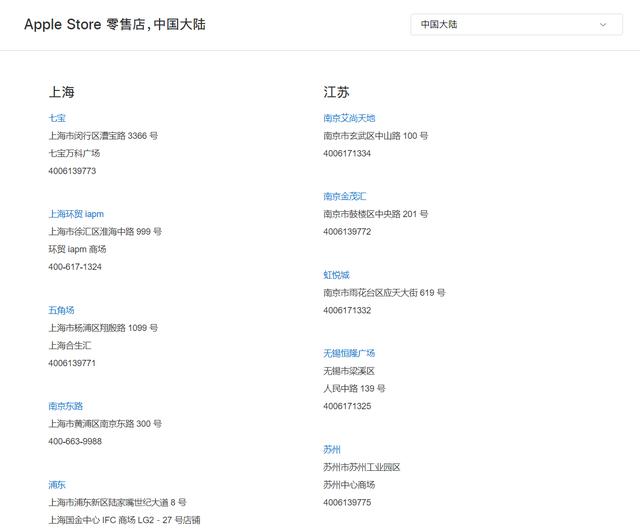
Task: Click the 上海国金中心 IFC 商场 line
Action: [x=124, y=520]
